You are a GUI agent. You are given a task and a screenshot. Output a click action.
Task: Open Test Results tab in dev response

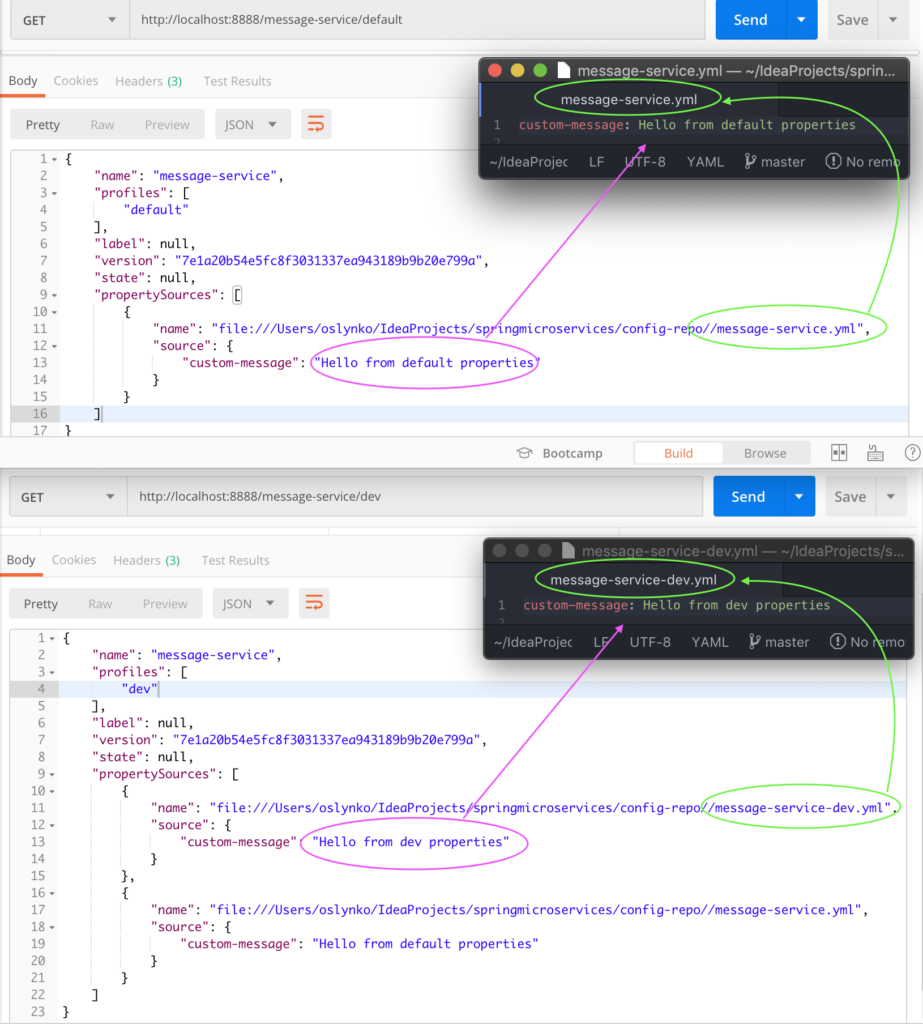235,560
